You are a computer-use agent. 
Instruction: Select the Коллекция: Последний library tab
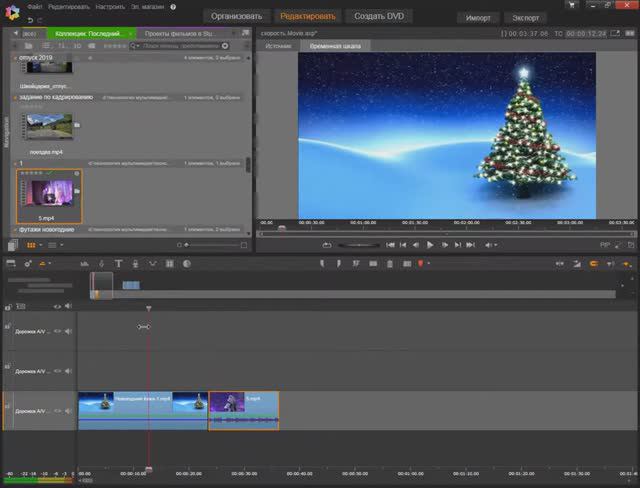click(x=87, y=33)
